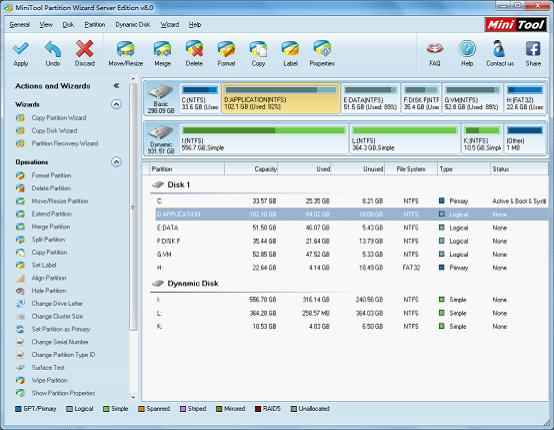This screenshot has width=554, height=430.
Task: Select the K: row in Dynamic Disk list
Action: (x=352, y=326)
